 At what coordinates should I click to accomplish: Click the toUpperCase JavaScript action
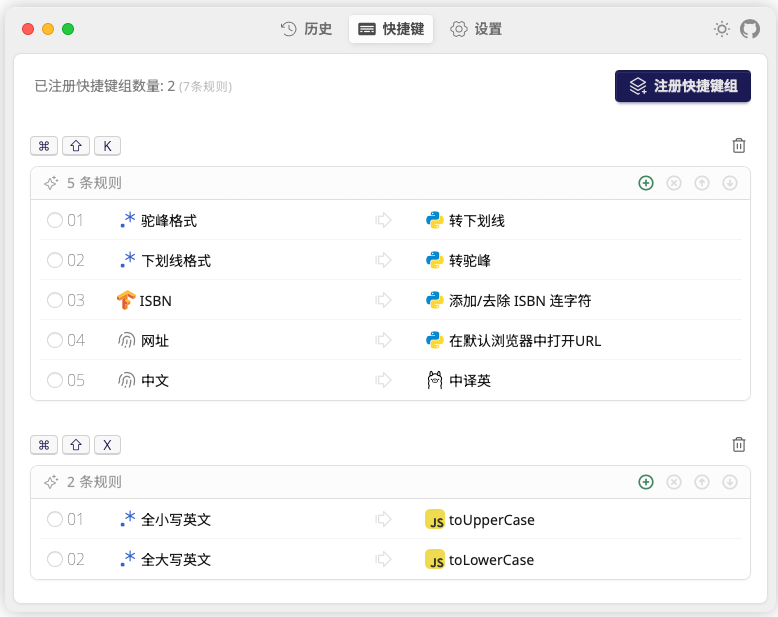[490, 520]
